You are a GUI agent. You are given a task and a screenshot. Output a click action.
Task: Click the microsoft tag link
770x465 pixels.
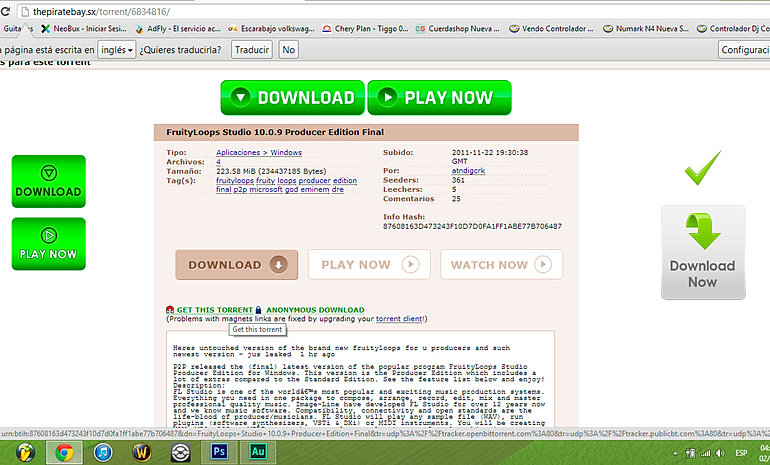click(x=266, y=190)
